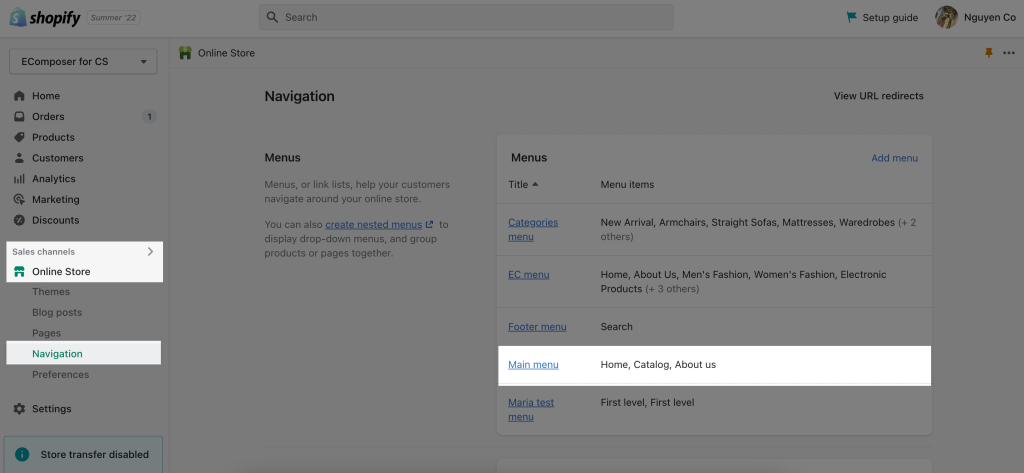Click the Customers person icon

click(20, 158)
